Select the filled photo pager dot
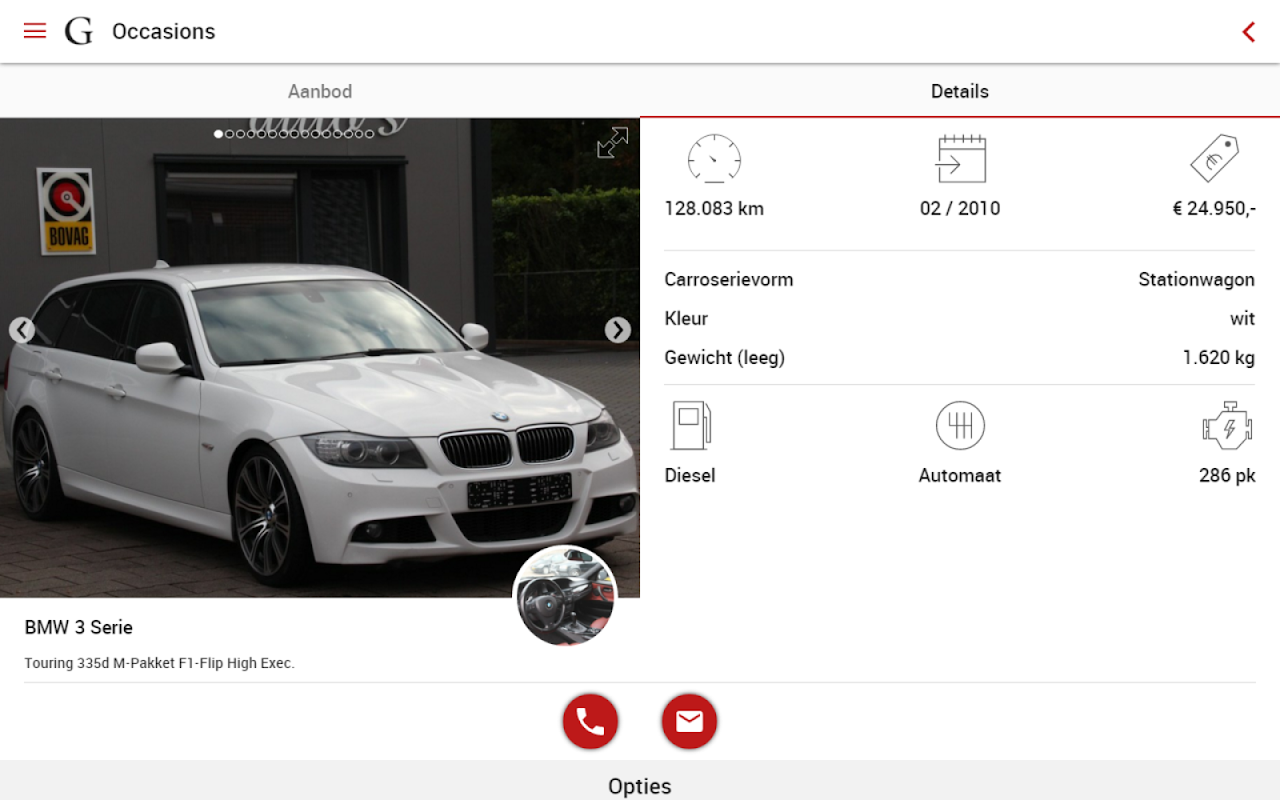The image size is (1280, 800). point(219,133)
